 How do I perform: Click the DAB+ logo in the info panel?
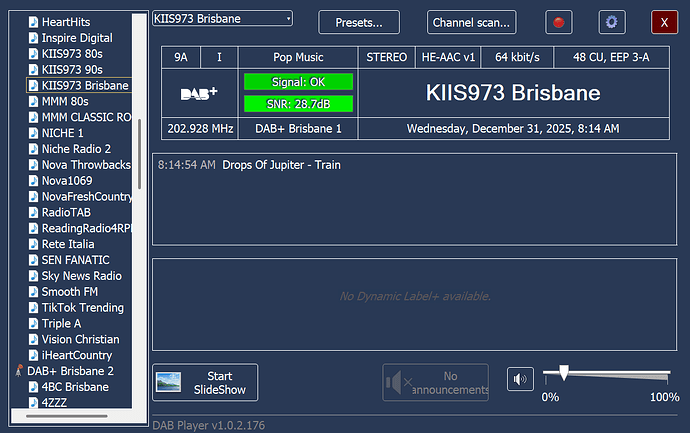pos(199,93)
